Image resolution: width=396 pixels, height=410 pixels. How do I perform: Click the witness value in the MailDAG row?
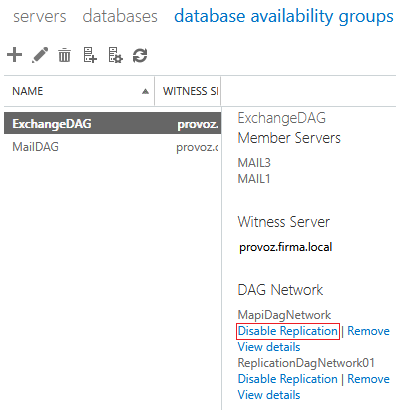[x=197, y=147]
